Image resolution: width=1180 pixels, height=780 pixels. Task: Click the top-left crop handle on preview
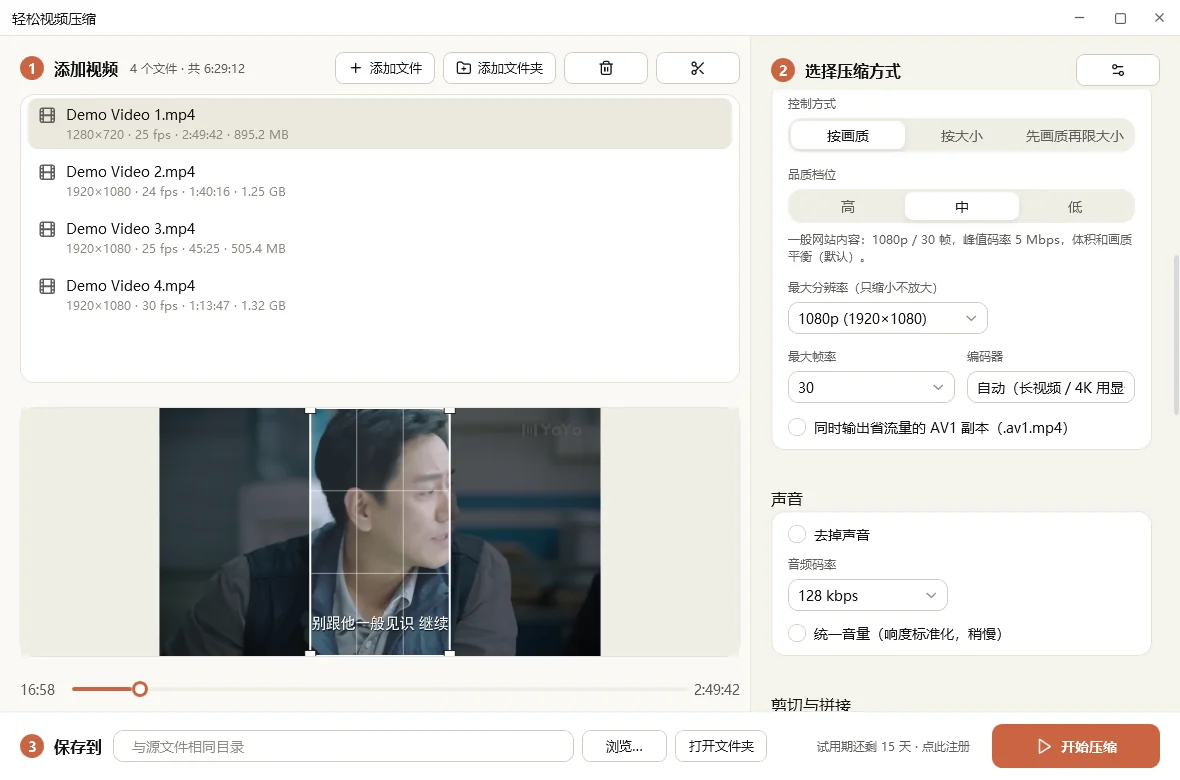(x=310, y=410)
